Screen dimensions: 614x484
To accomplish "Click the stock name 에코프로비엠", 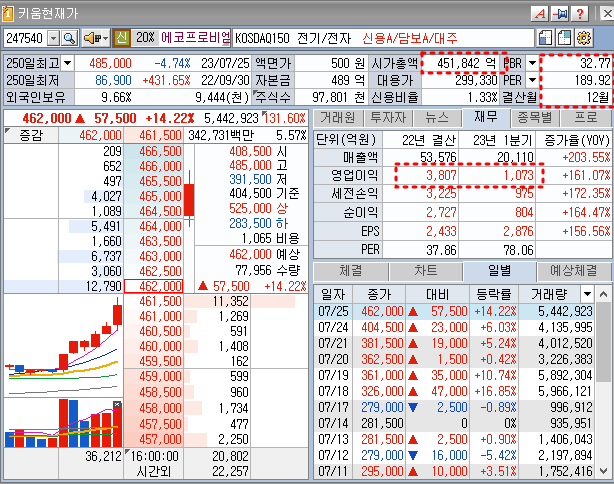I will click(195, 38).
